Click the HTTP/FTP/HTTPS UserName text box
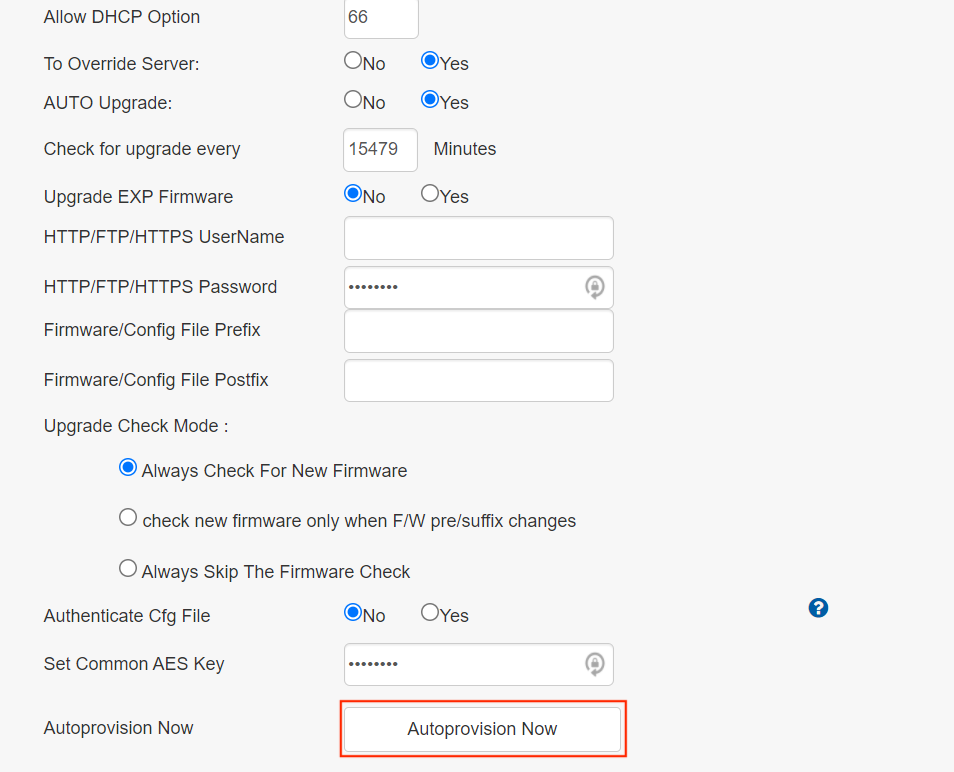 478,238
